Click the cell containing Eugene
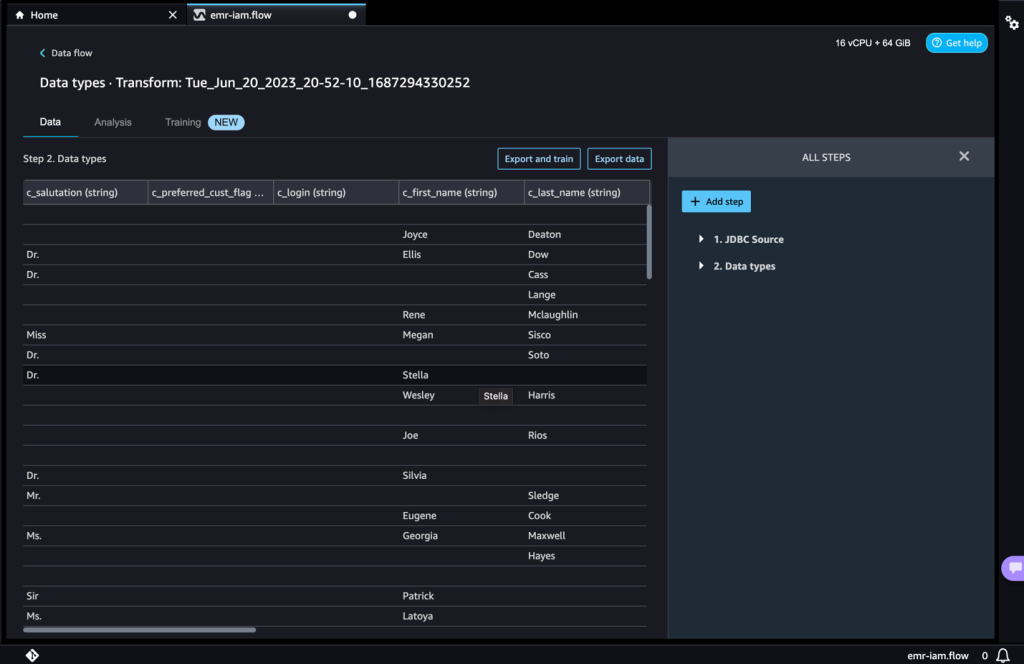This screenshot has height=664, width=1024. click(x=462, y=516)
